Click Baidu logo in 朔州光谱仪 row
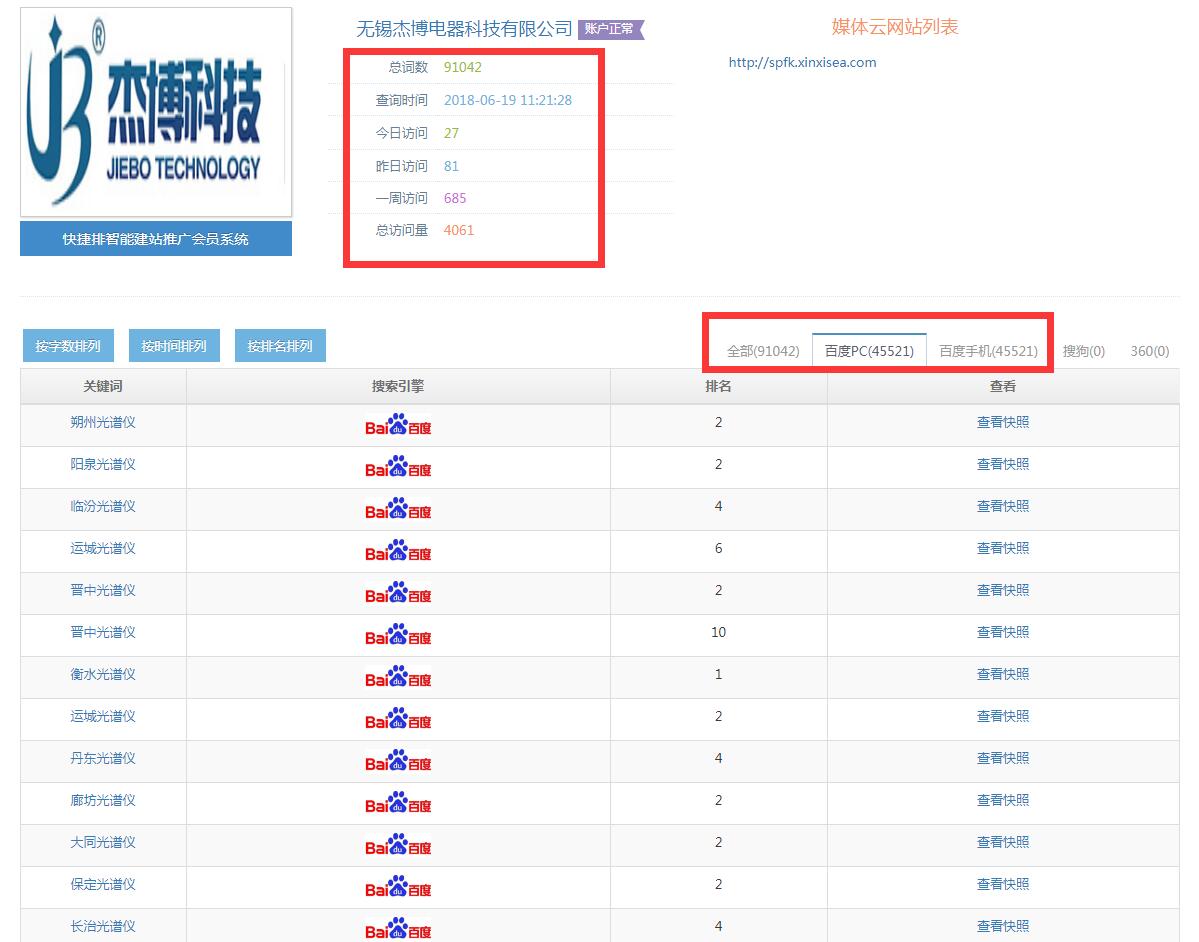The image size is (1199, 942). click(398, 426)
